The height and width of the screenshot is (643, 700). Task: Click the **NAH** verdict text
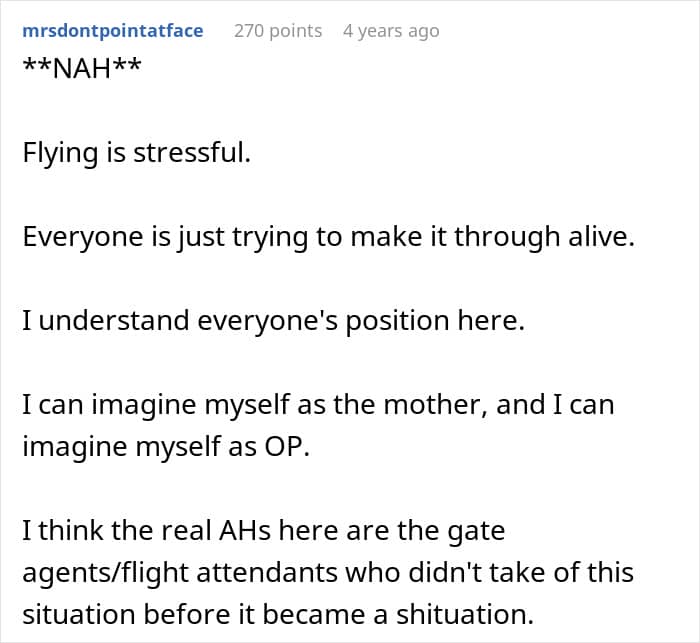82,69
